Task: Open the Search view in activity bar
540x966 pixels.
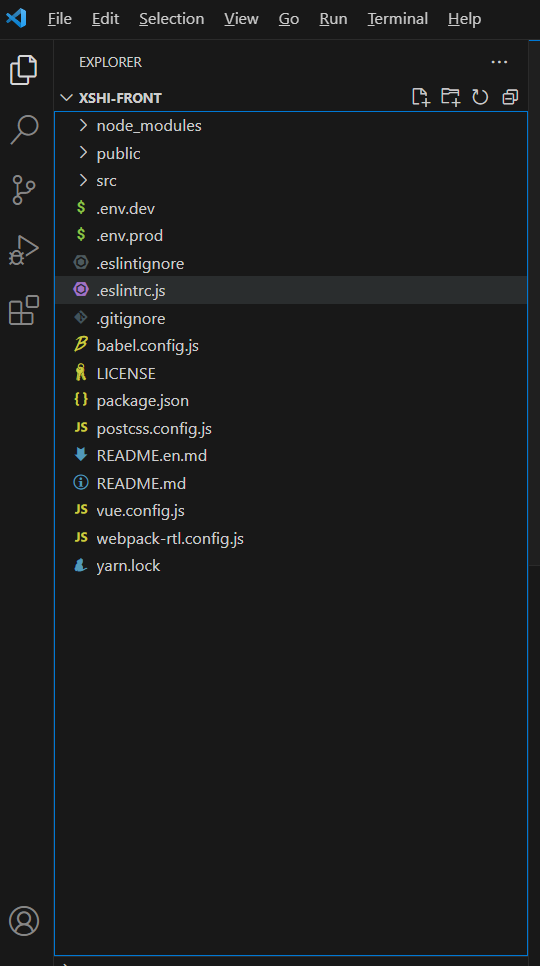Action: click(24, 129)
